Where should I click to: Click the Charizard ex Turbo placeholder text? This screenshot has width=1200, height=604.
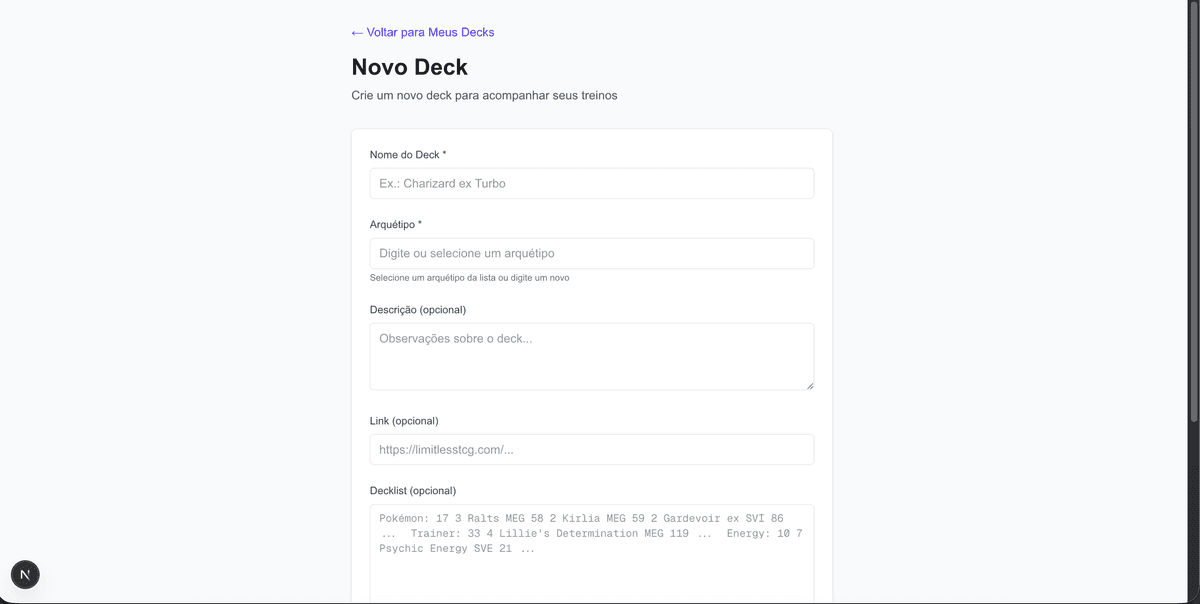[x=442, y=184]
